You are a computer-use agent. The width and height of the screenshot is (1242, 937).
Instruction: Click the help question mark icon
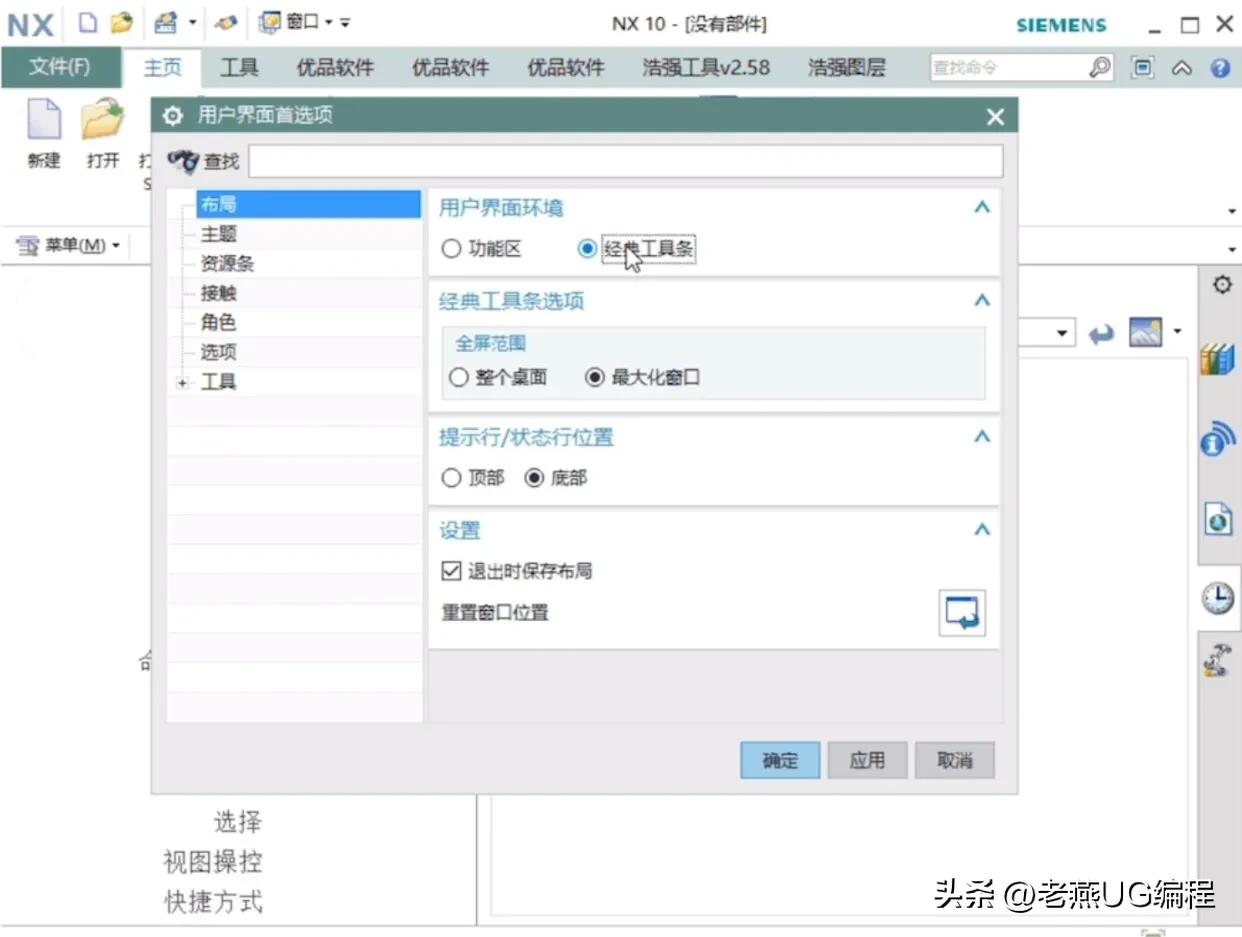pyautogui.click(x=1219, y=68)
